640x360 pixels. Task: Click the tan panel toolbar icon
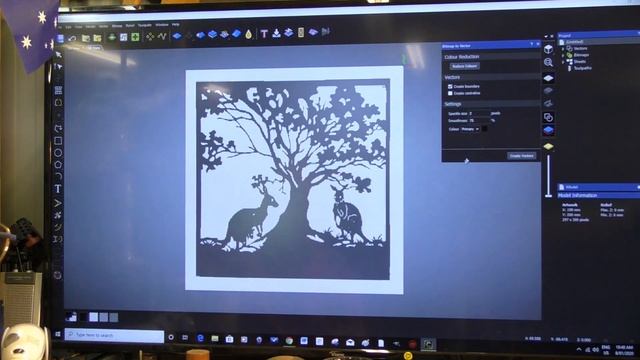pos(301,33)
